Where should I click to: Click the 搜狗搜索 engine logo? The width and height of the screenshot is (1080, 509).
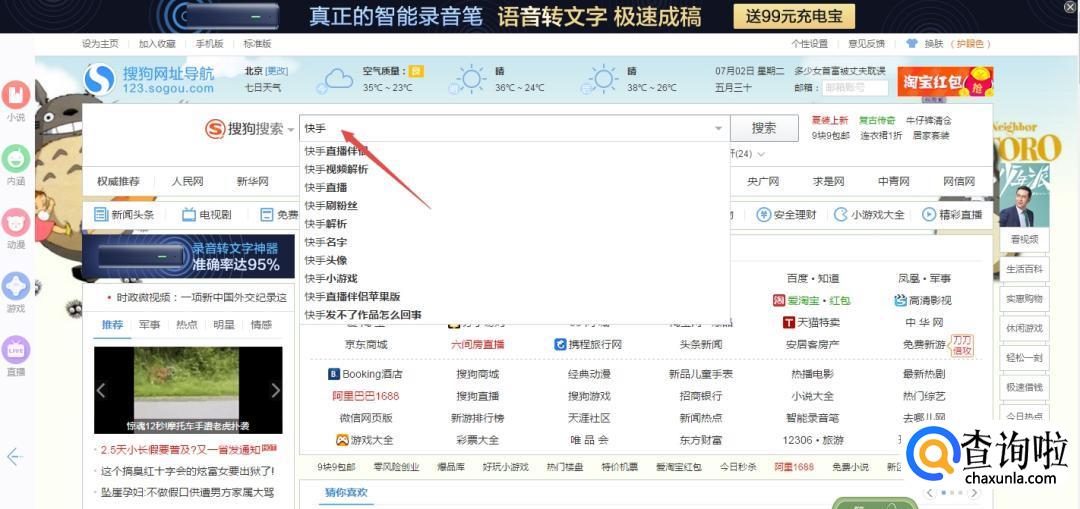pos(216,129)
